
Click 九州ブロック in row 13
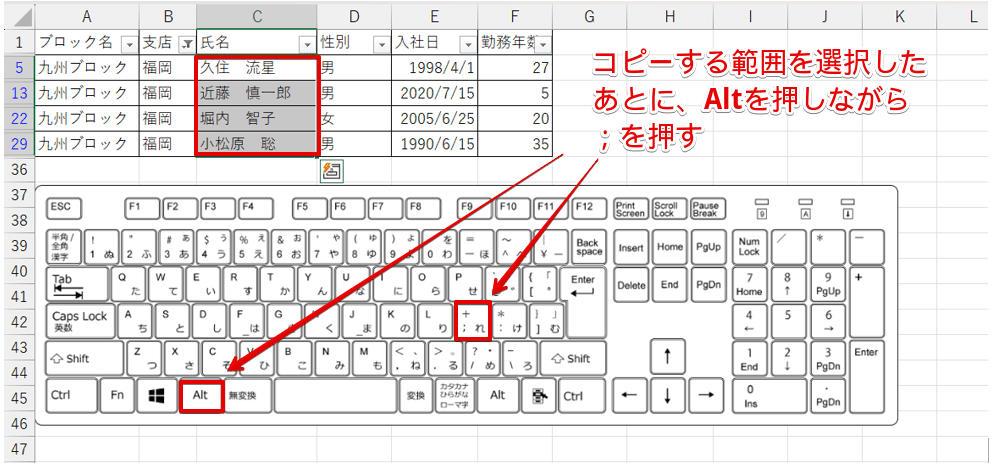tap(87, 93)
